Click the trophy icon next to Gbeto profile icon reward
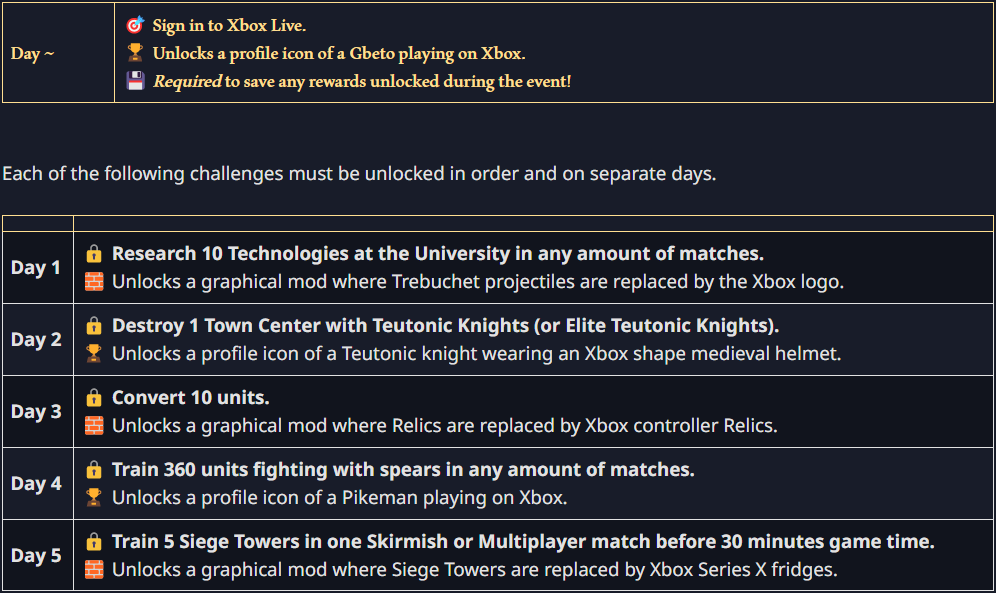 (x=135, y=53)
